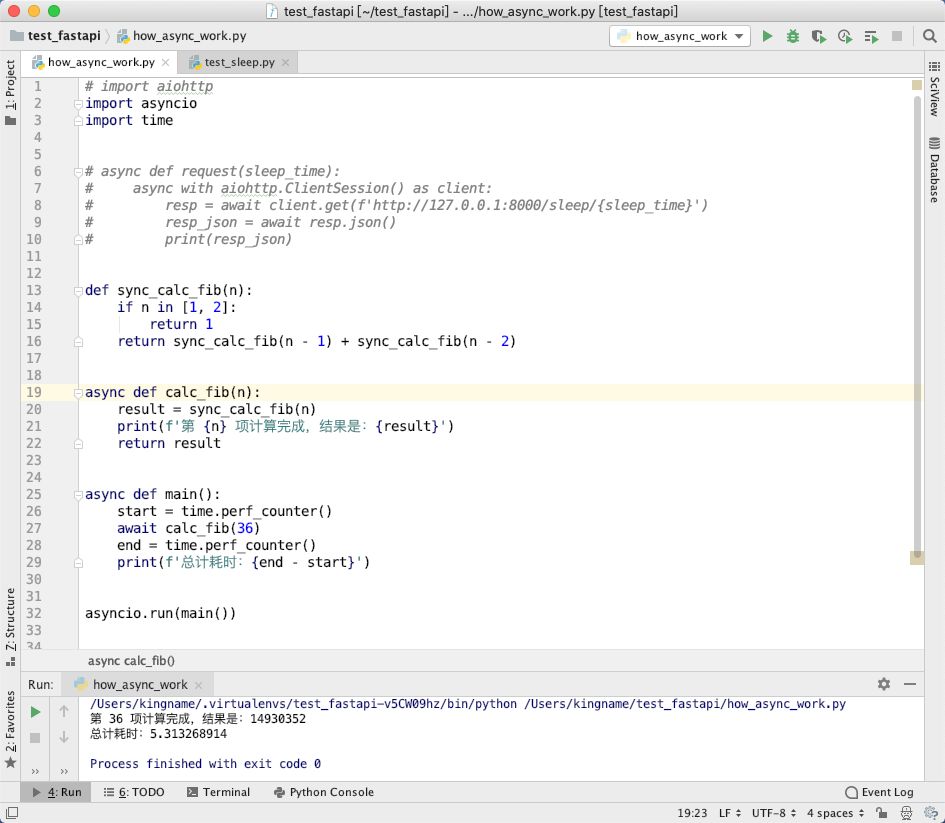Collapse the commented request block at line 6
945x823 pixels.
[78, 172]
